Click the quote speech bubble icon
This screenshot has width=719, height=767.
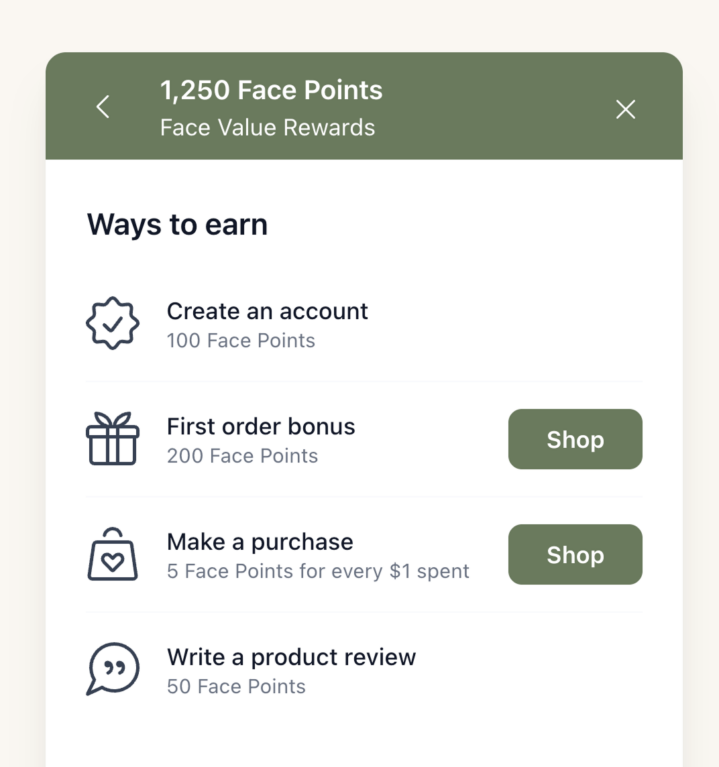click(112, 669)
